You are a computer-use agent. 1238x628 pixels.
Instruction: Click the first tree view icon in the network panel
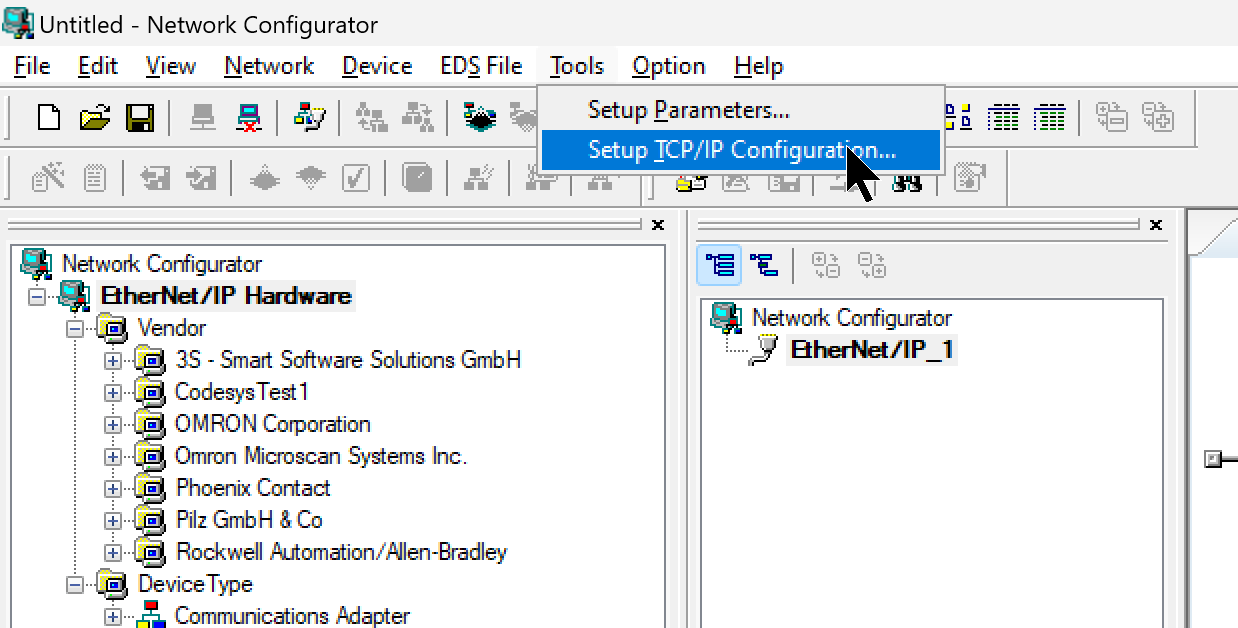point(719,265)
